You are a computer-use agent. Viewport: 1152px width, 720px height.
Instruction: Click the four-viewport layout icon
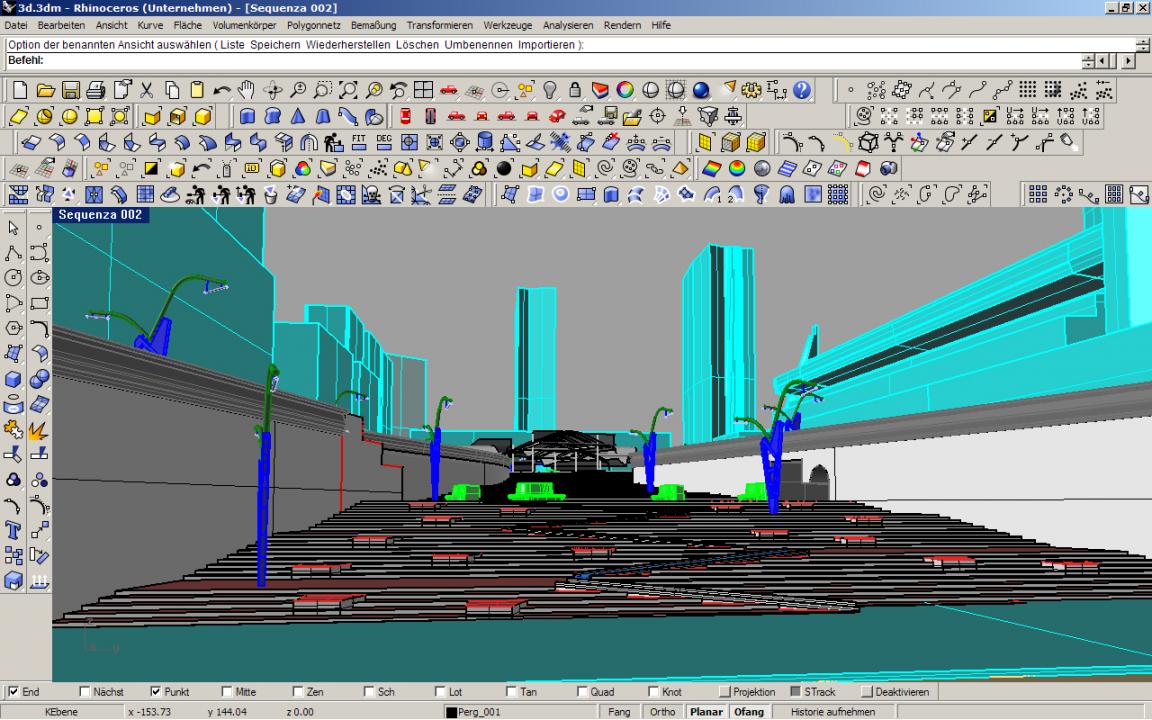click(x=423, y=90)
